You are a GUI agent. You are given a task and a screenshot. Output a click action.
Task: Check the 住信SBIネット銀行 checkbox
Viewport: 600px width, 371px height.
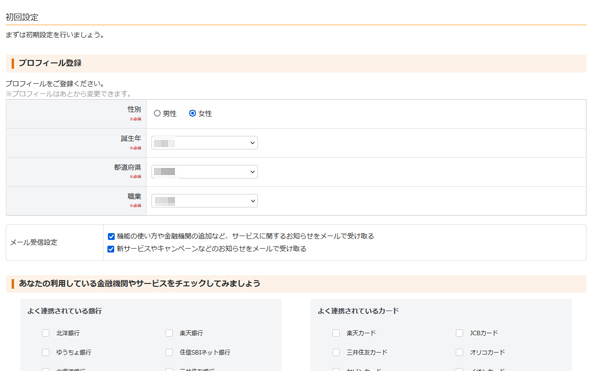[169, 352]
